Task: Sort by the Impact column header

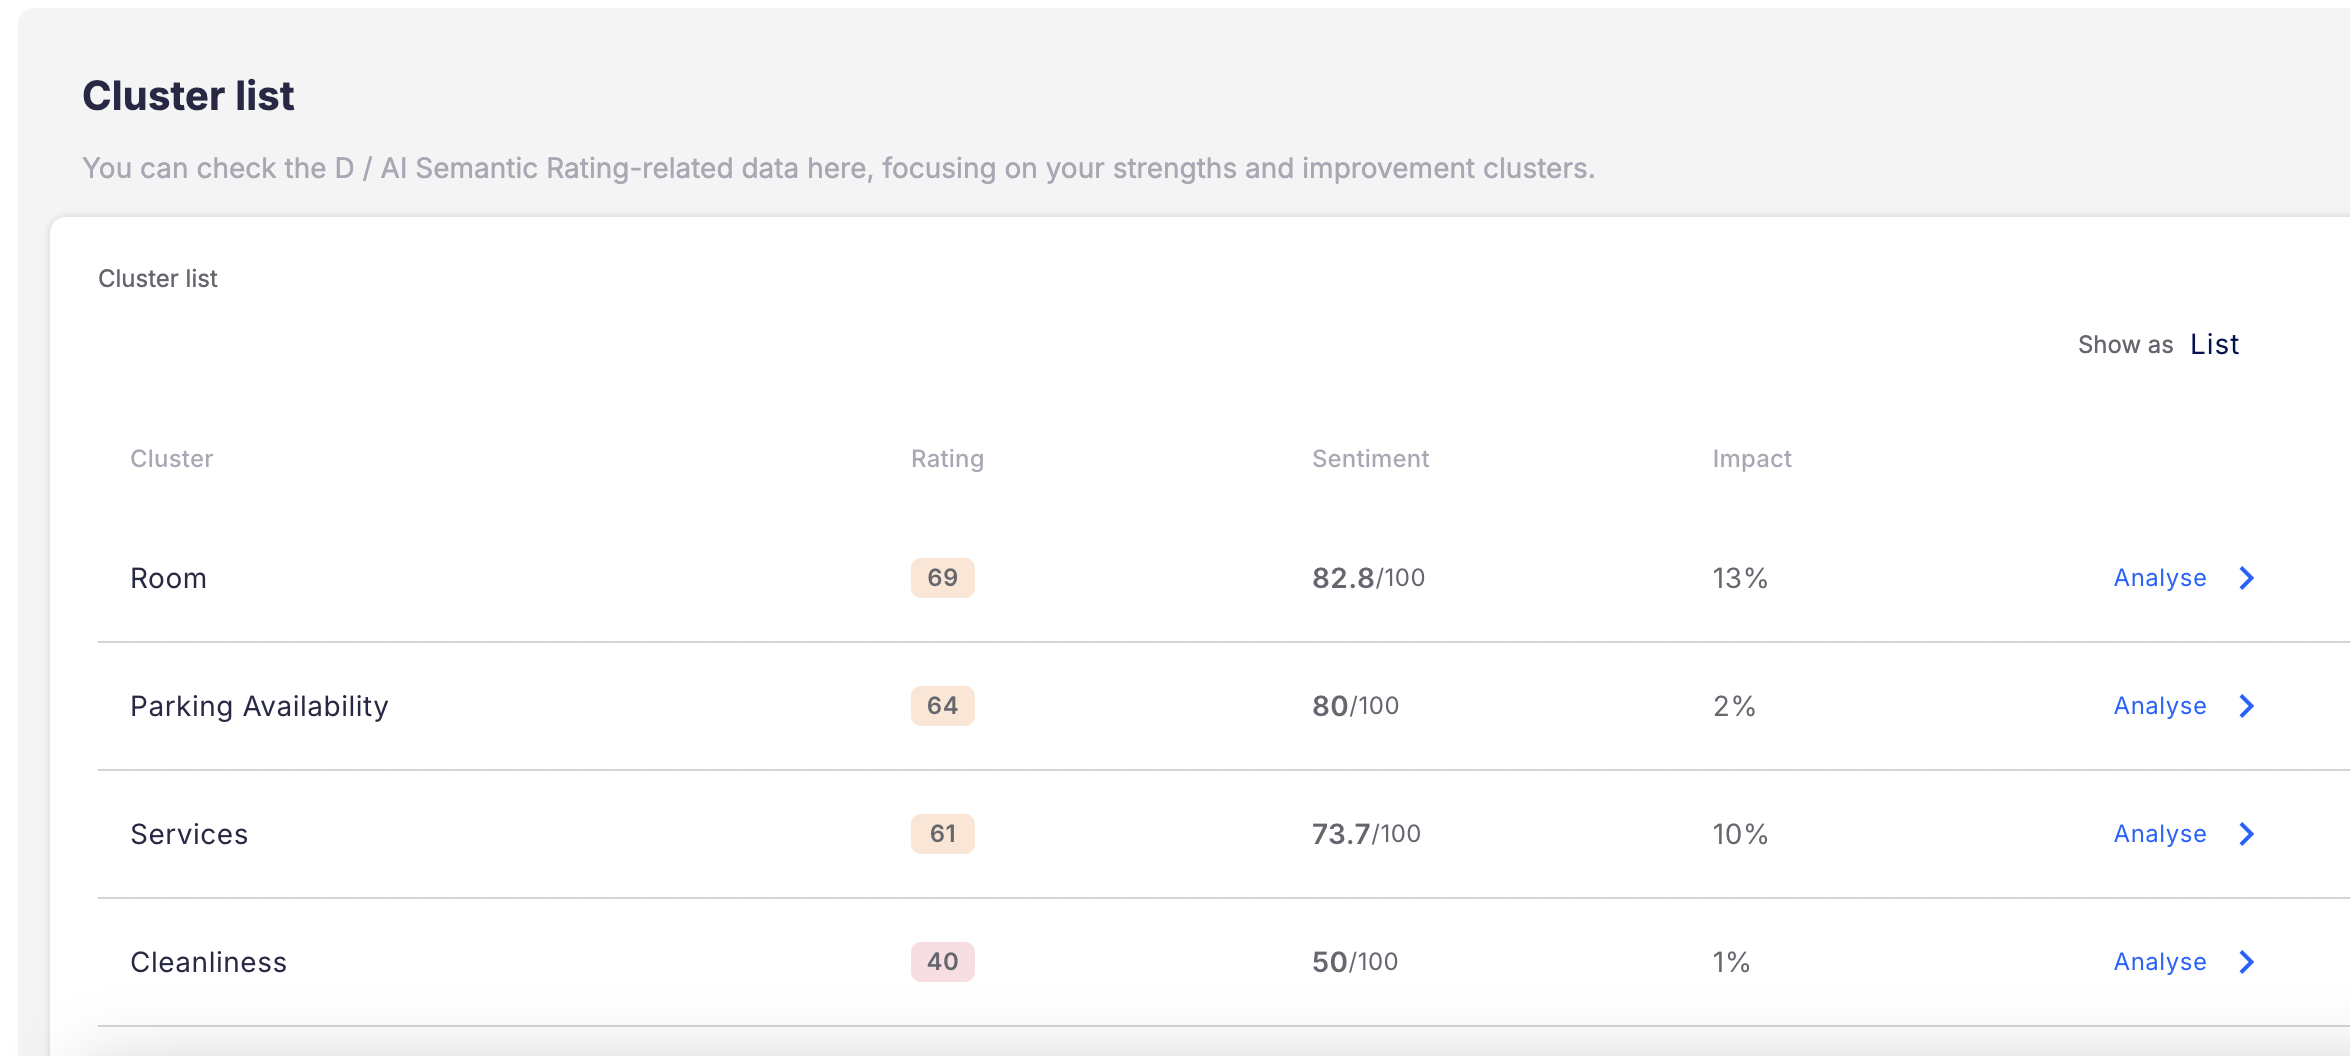Action: click(1751, 459)
